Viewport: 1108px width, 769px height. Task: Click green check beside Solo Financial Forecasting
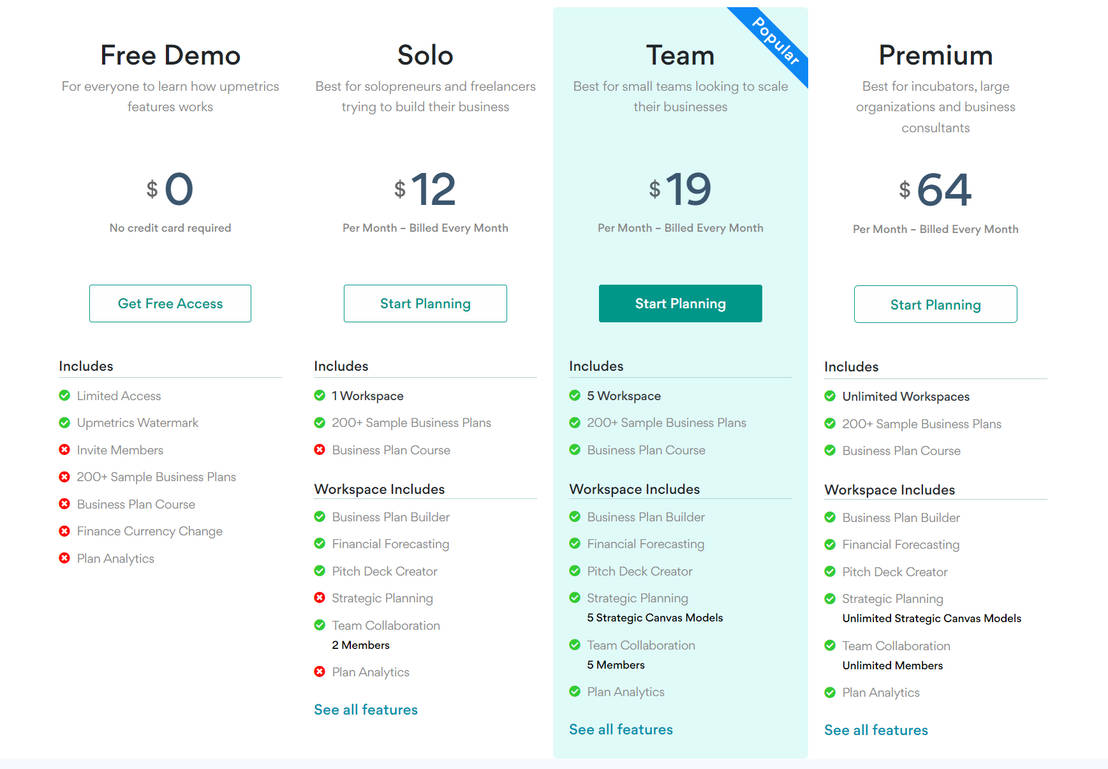(319, 544)
